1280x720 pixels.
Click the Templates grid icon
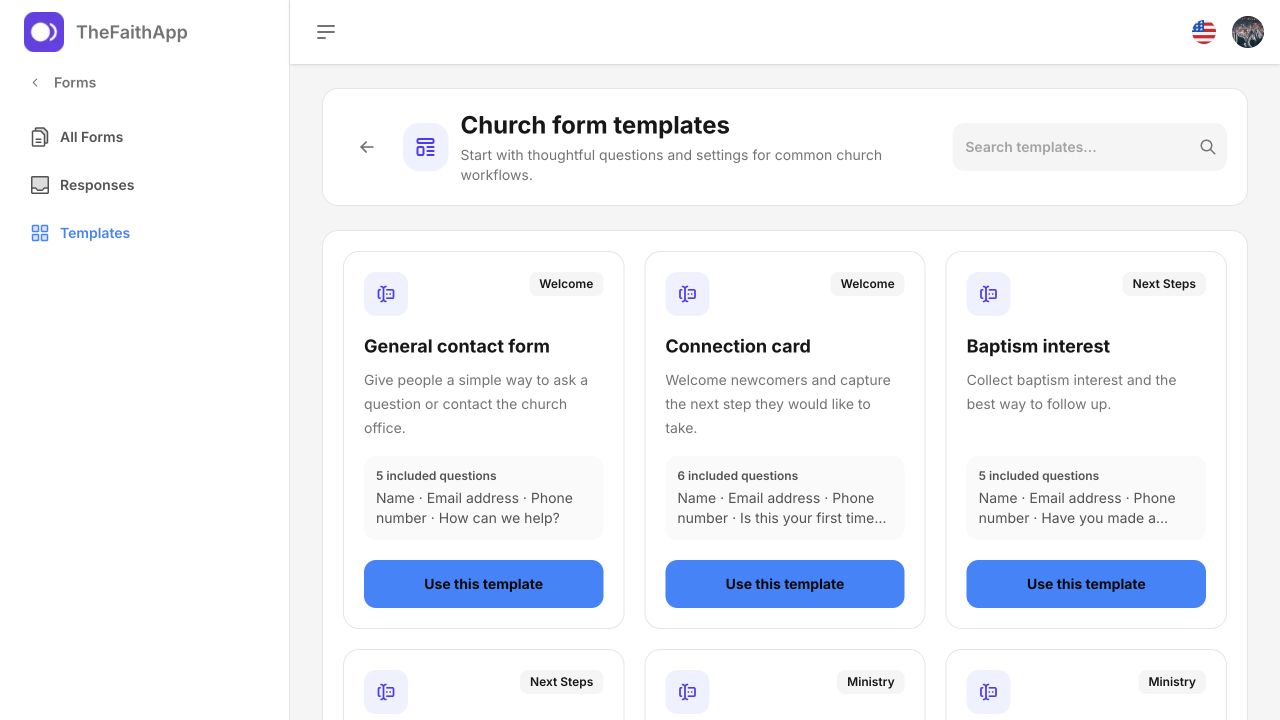(x=40, y=233)
